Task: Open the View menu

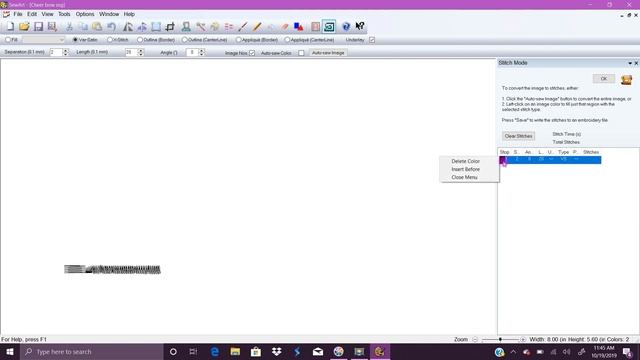Action: (x=47, y=14)
